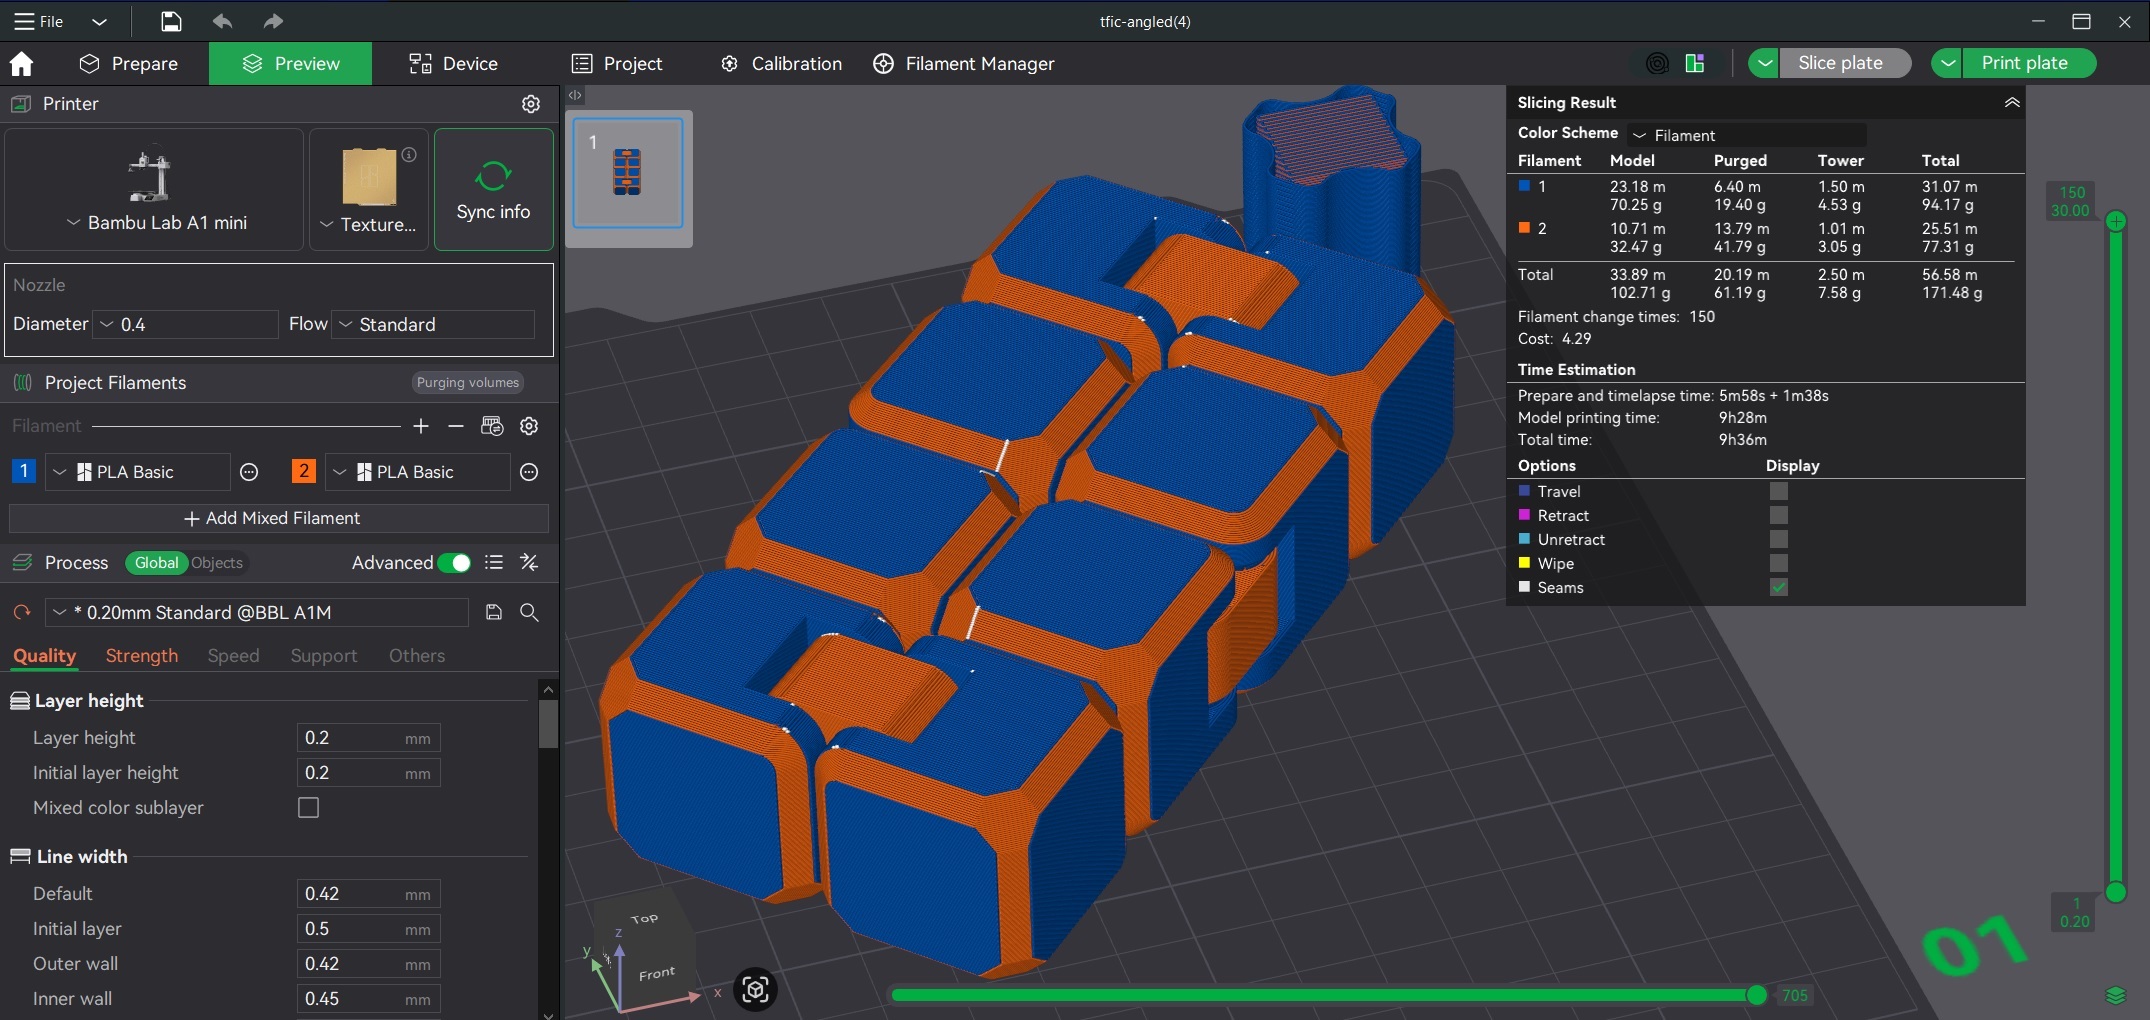Edit filament 2 preset icon
The height and width of the screenshot is (1020, 2150).
529,472
